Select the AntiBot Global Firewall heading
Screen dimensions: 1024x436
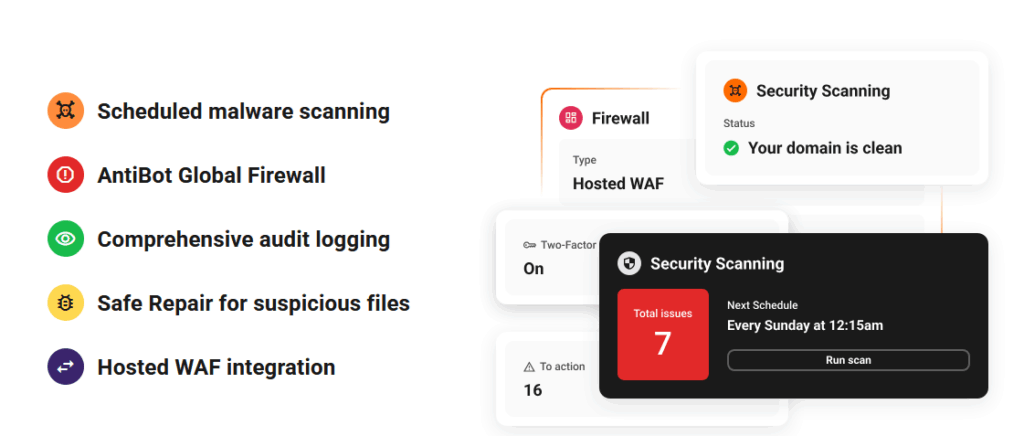pyautogui.click(x=212, y=175)
